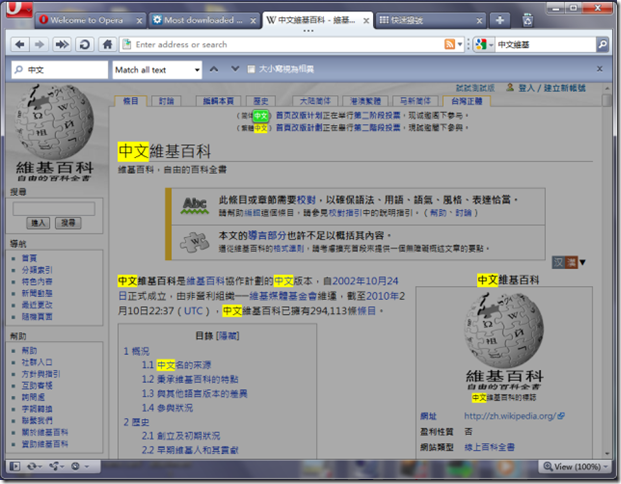Go back with the Back arrow
The width and height of the screenshot is (621, 484).
pyautogui.click(x=19, y=44)
